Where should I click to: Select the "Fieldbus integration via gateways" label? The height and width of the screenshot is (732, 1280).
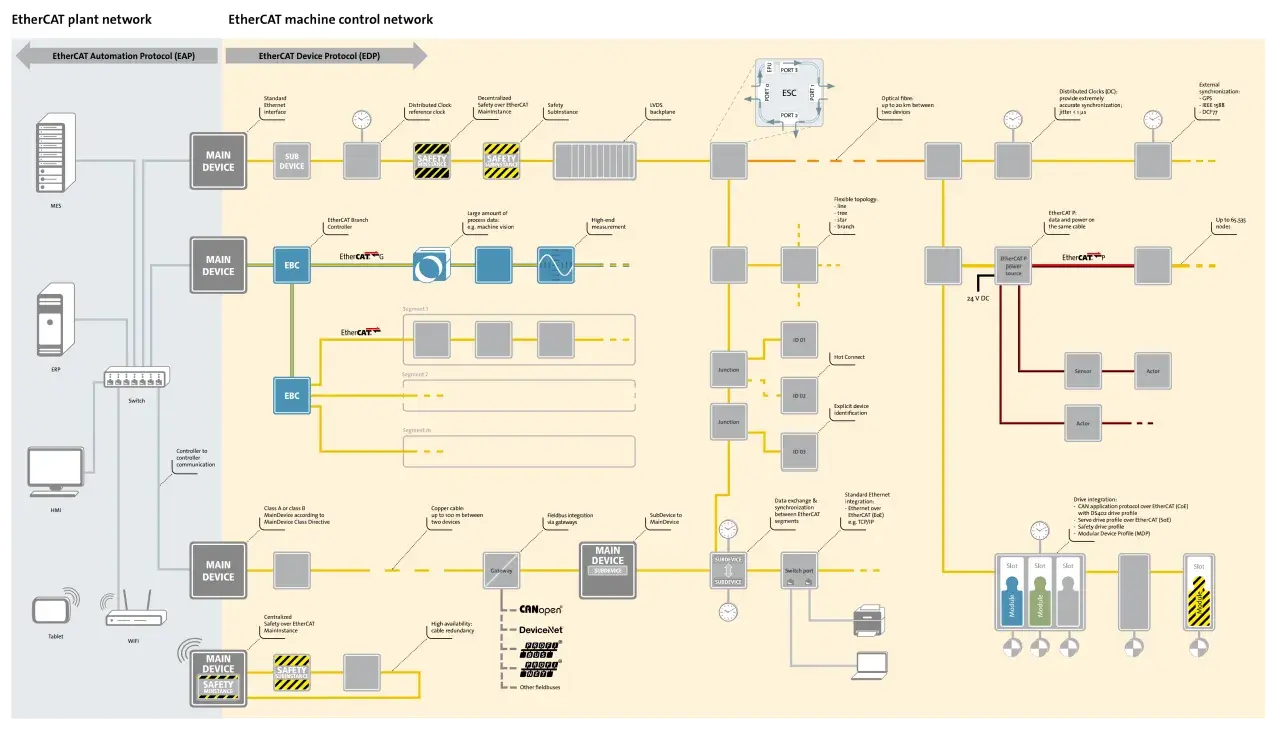tap(568, 519)
